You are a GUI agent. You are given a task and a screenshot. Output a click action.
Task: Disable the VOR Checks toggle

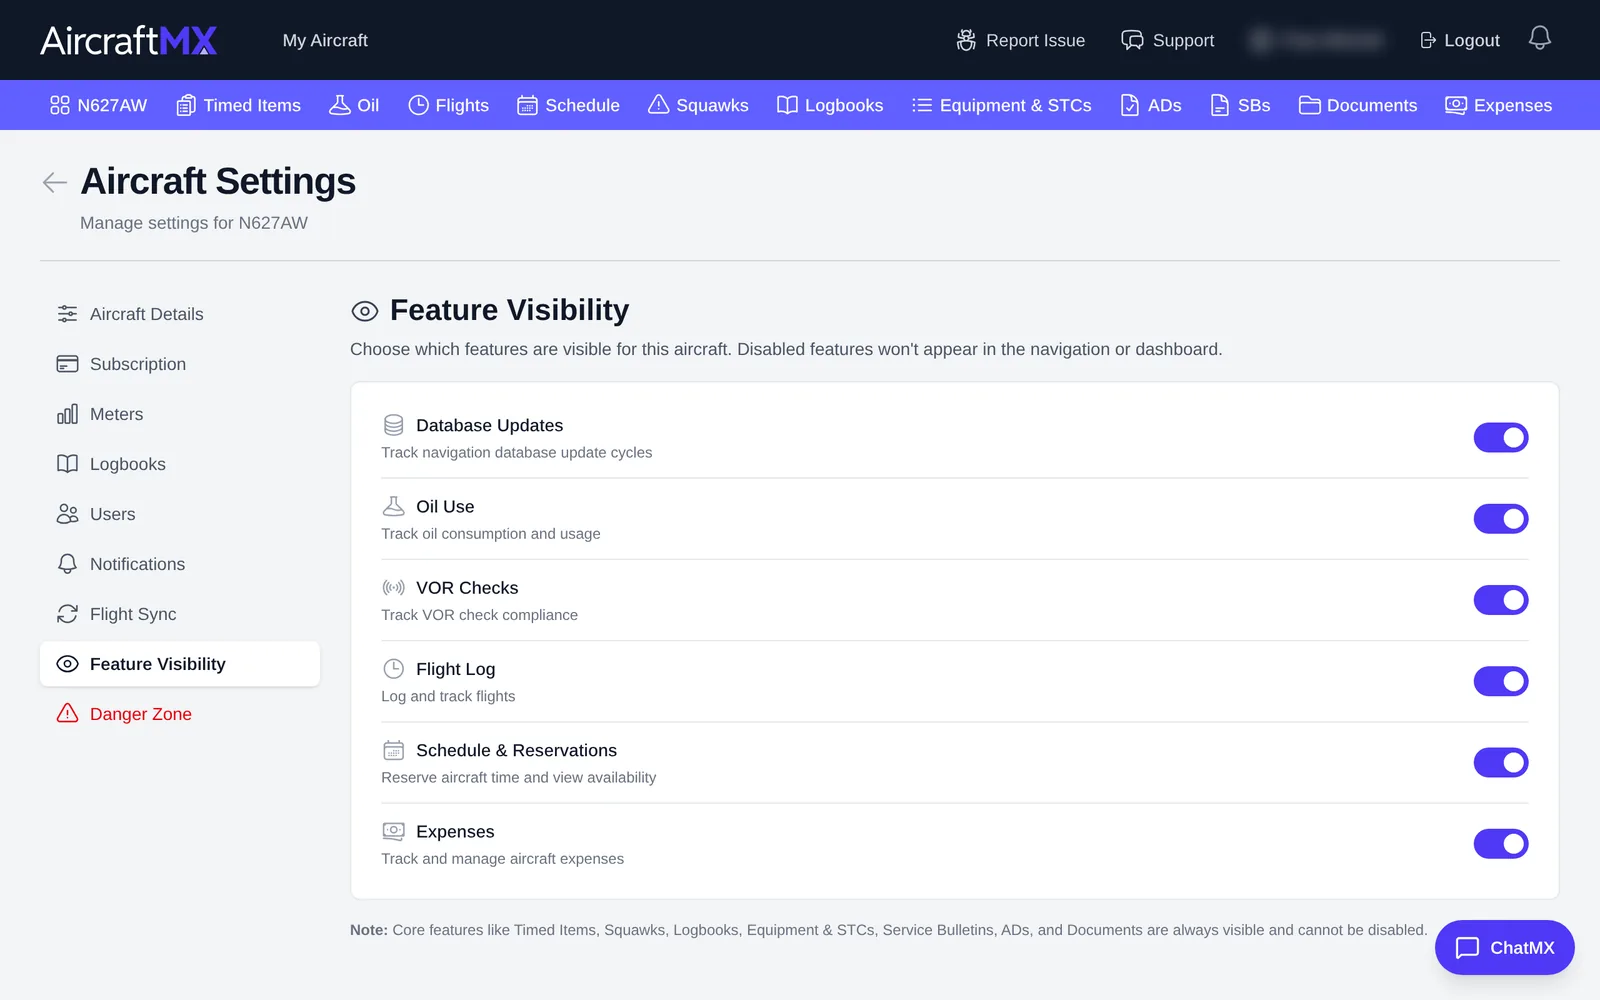pyautogui.click(x=1501, y=600)
